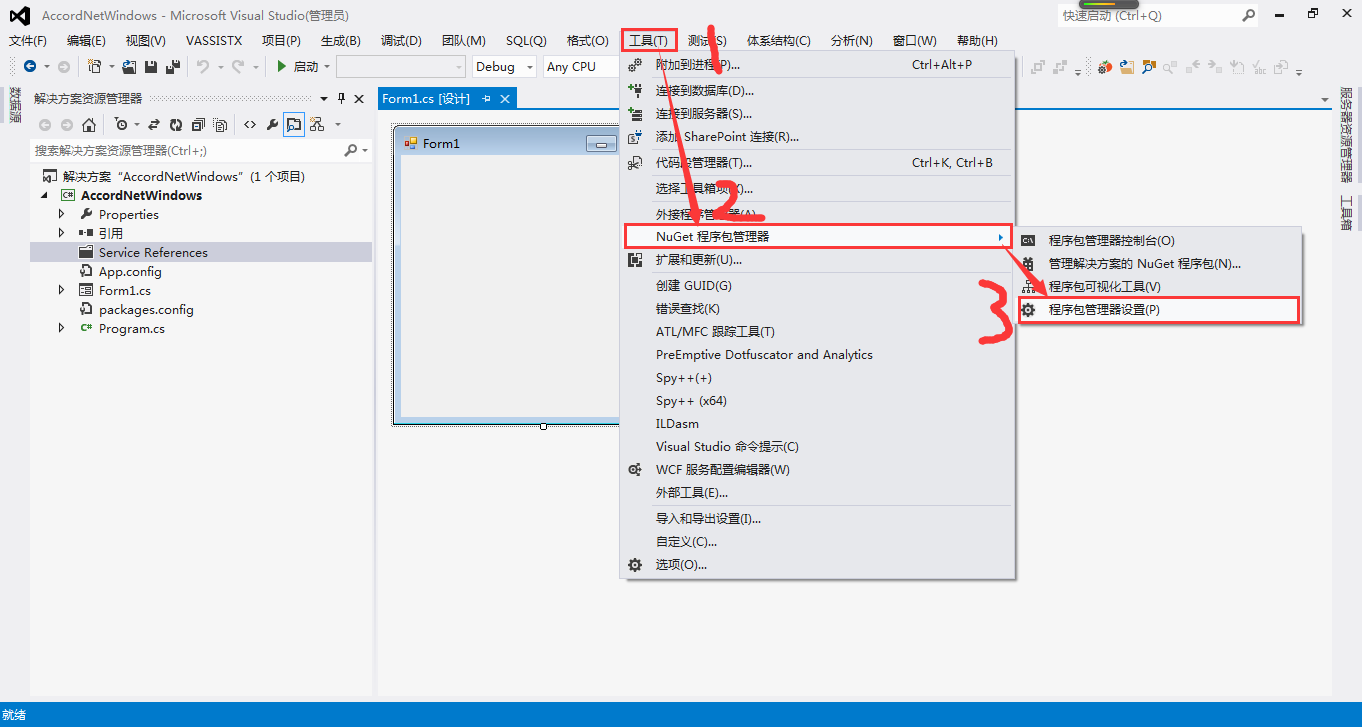
Task: Select 程序包可视化工具(V) submenu item
Action: click(1158, 287)
